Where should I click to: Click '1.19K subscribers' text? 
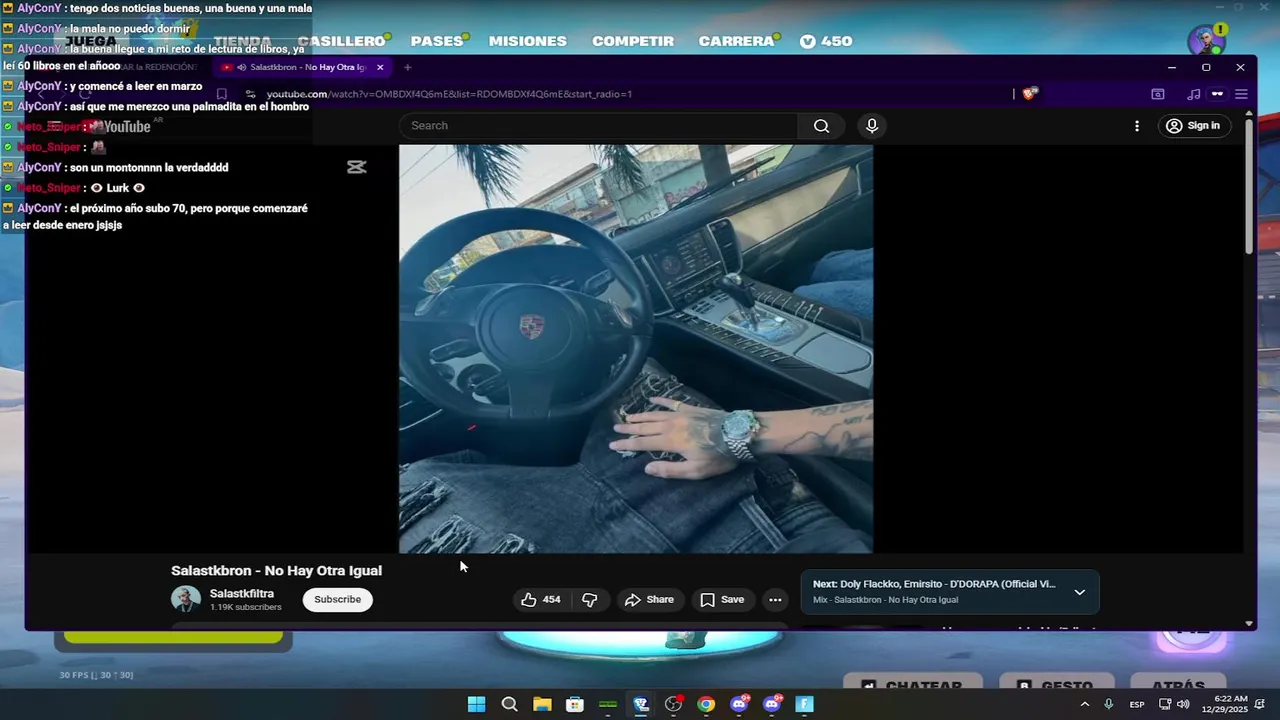(x=245, y=607)
